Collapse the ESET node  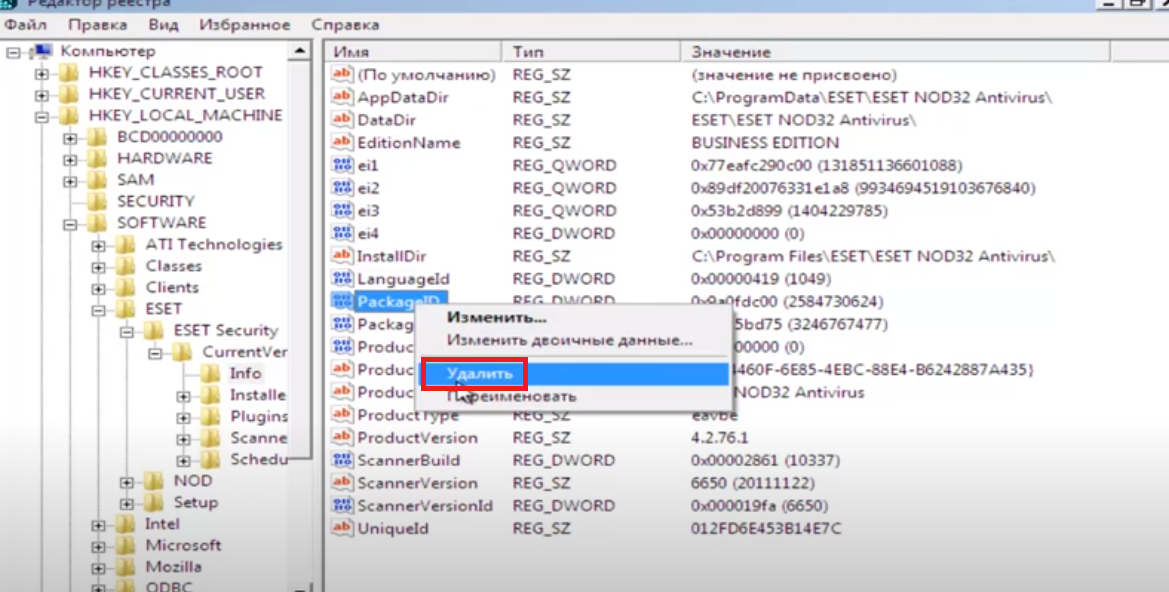tap(98, 310)
